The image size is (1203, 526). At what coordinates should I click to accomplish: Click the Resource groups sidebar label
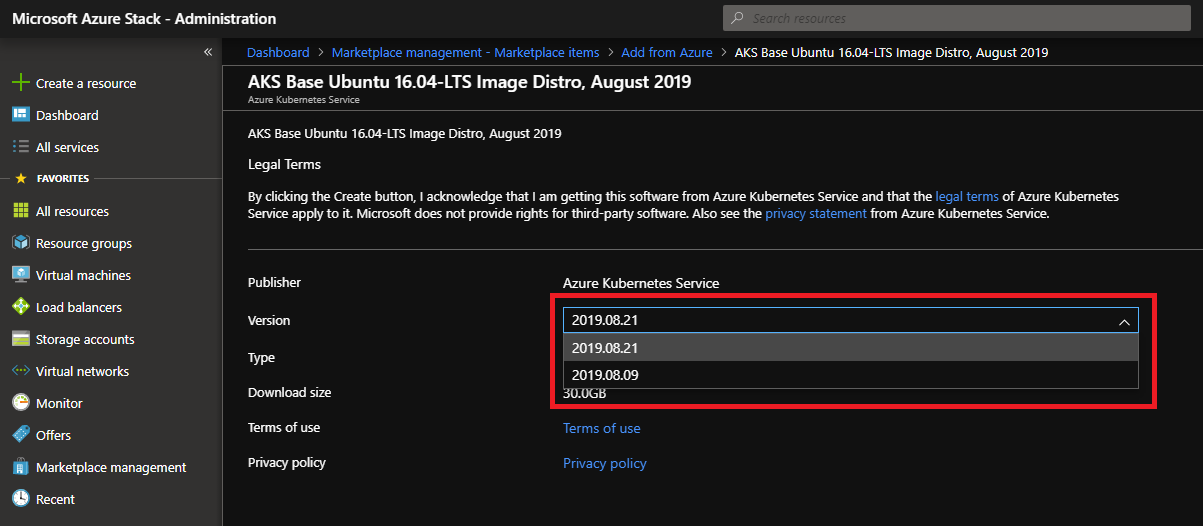click(84, 243)
